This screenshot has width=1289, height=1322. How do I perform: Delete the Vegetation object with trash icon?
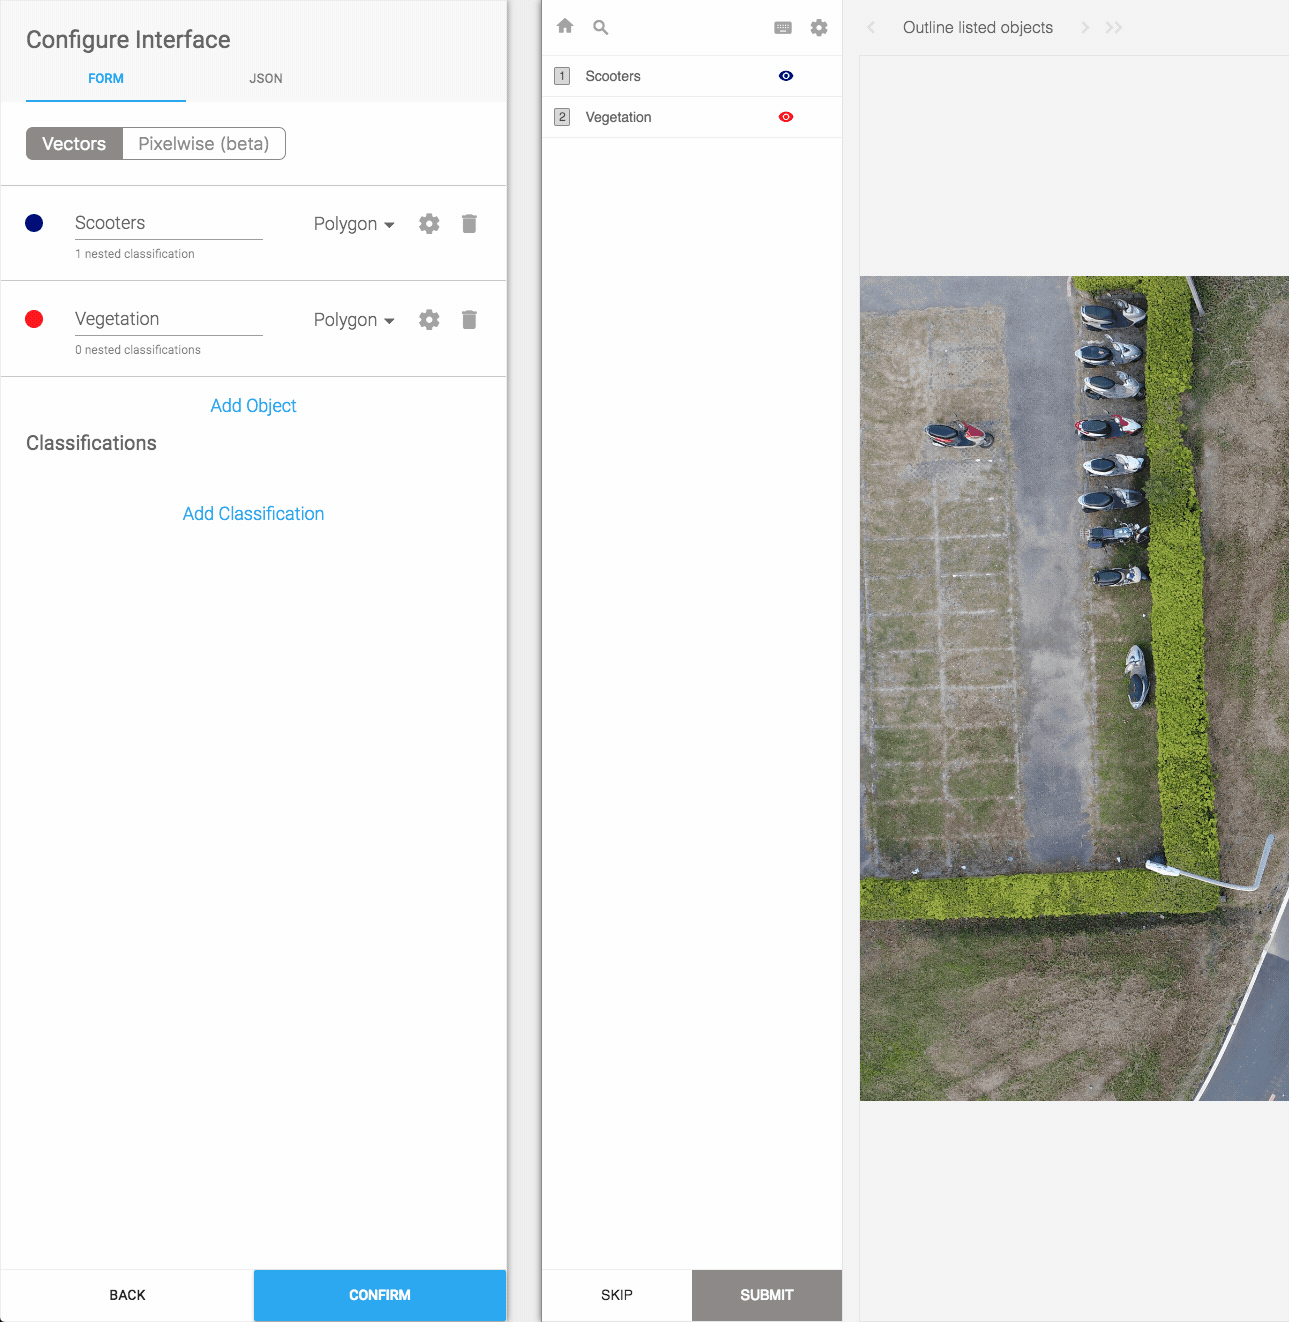469,320
